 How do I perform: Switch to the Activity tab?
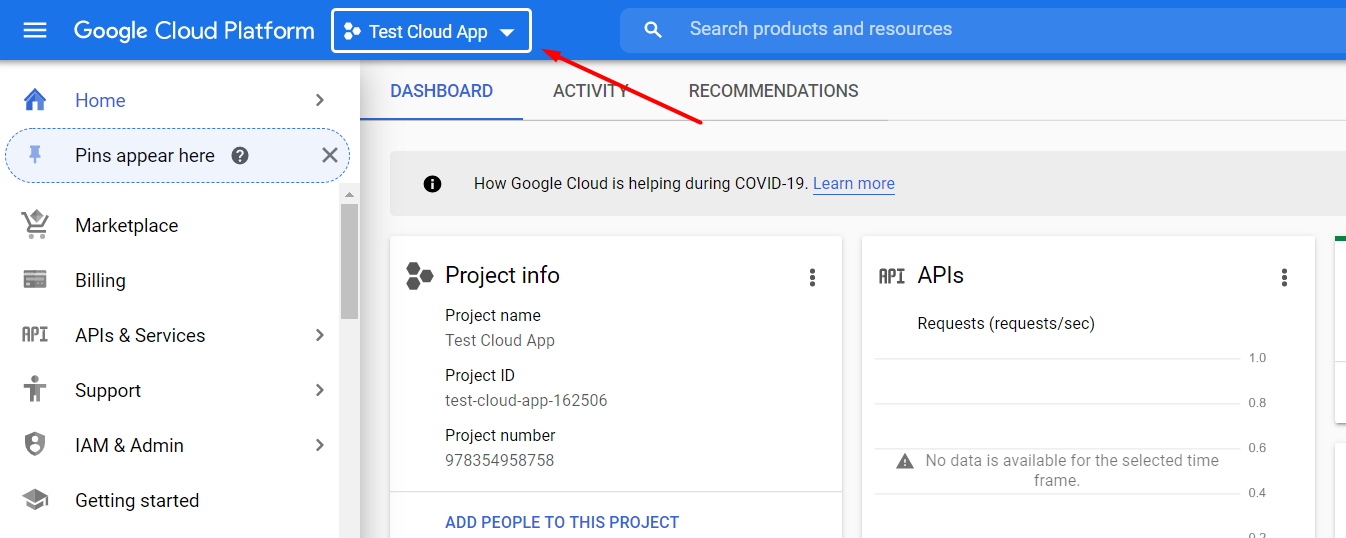coord(590,91)
